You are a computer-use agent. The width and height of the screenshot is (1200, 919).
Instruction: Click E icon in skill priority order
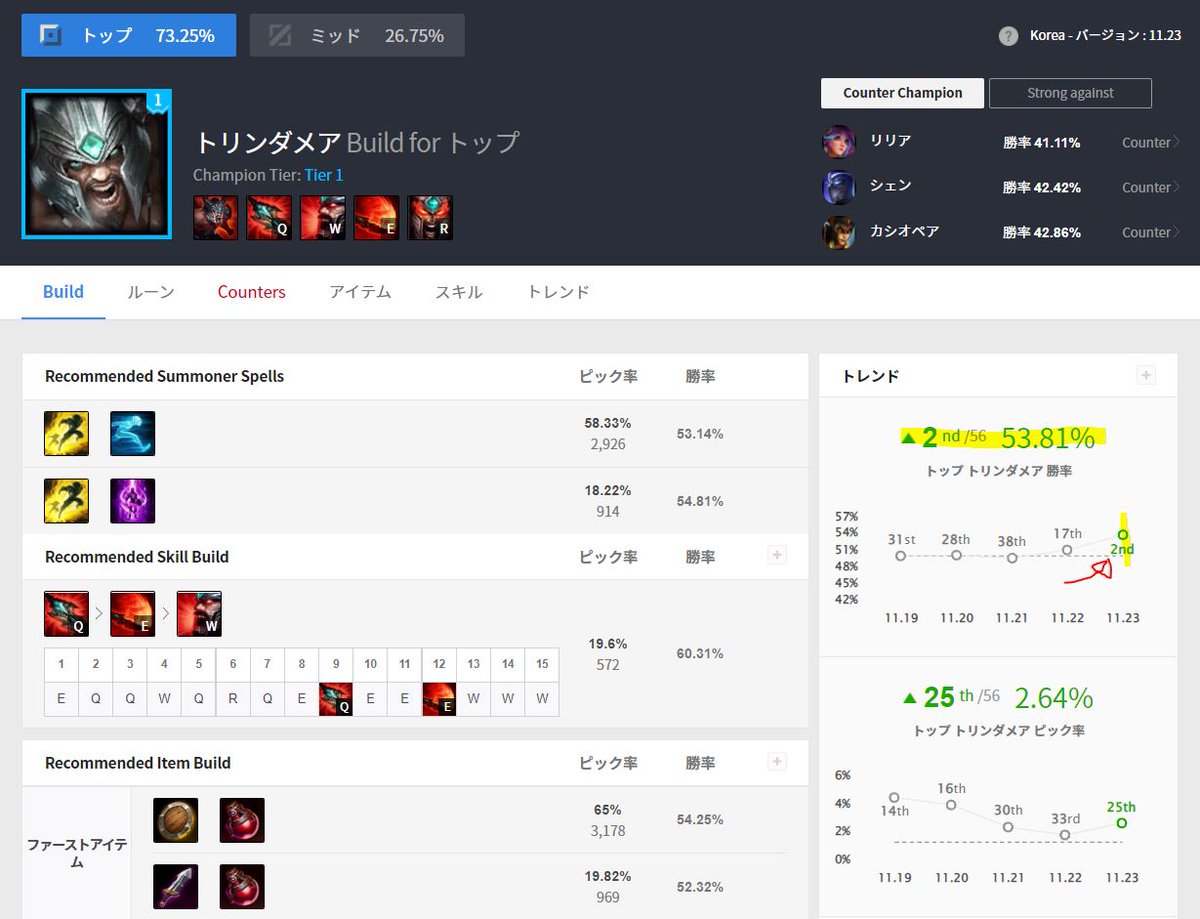tap(132, 614)
